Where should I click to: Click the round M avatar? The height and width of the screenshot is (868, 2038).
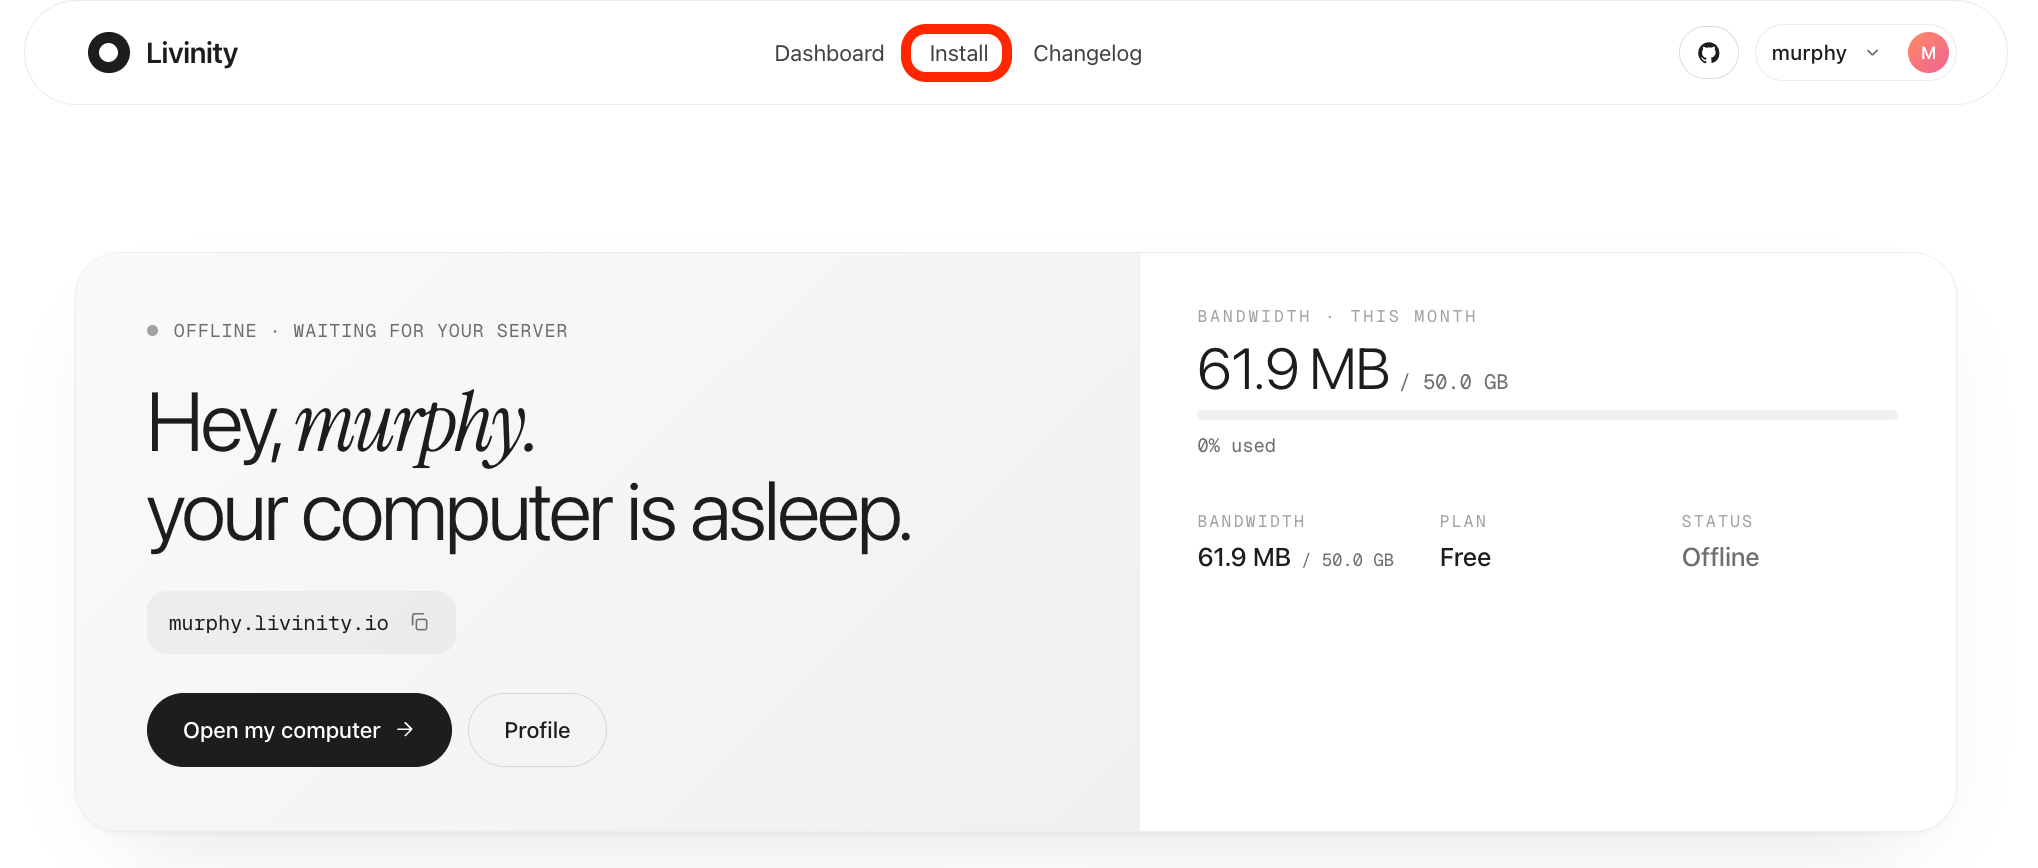tap(1928, 53)
